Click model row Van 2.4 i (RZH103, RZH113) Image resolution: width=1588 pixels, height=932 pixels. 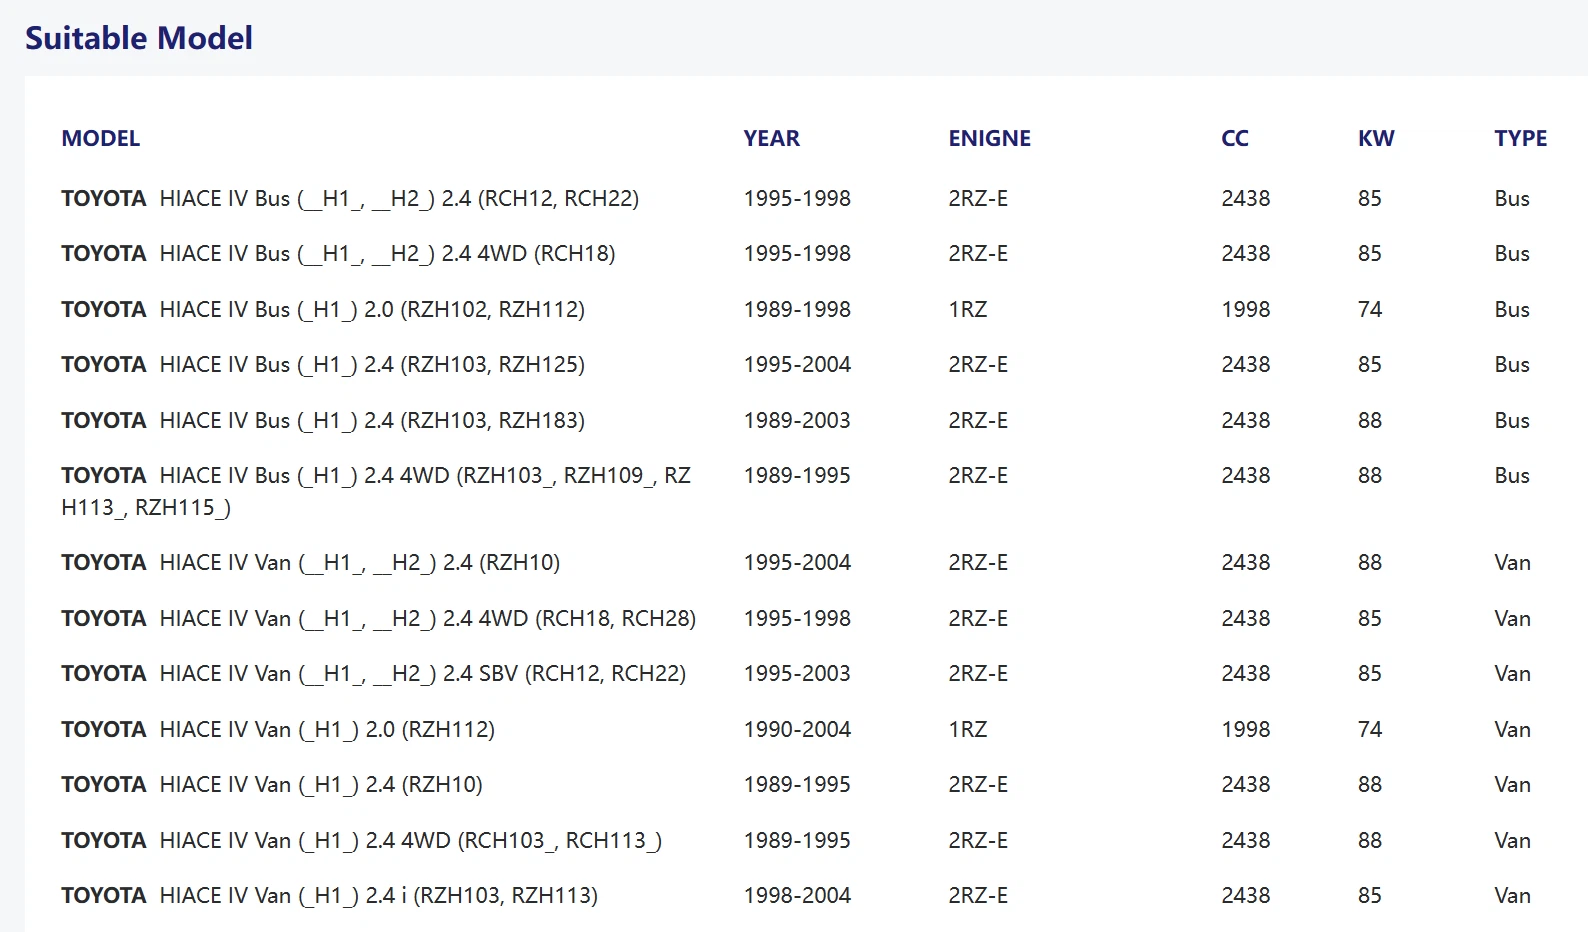330,895
